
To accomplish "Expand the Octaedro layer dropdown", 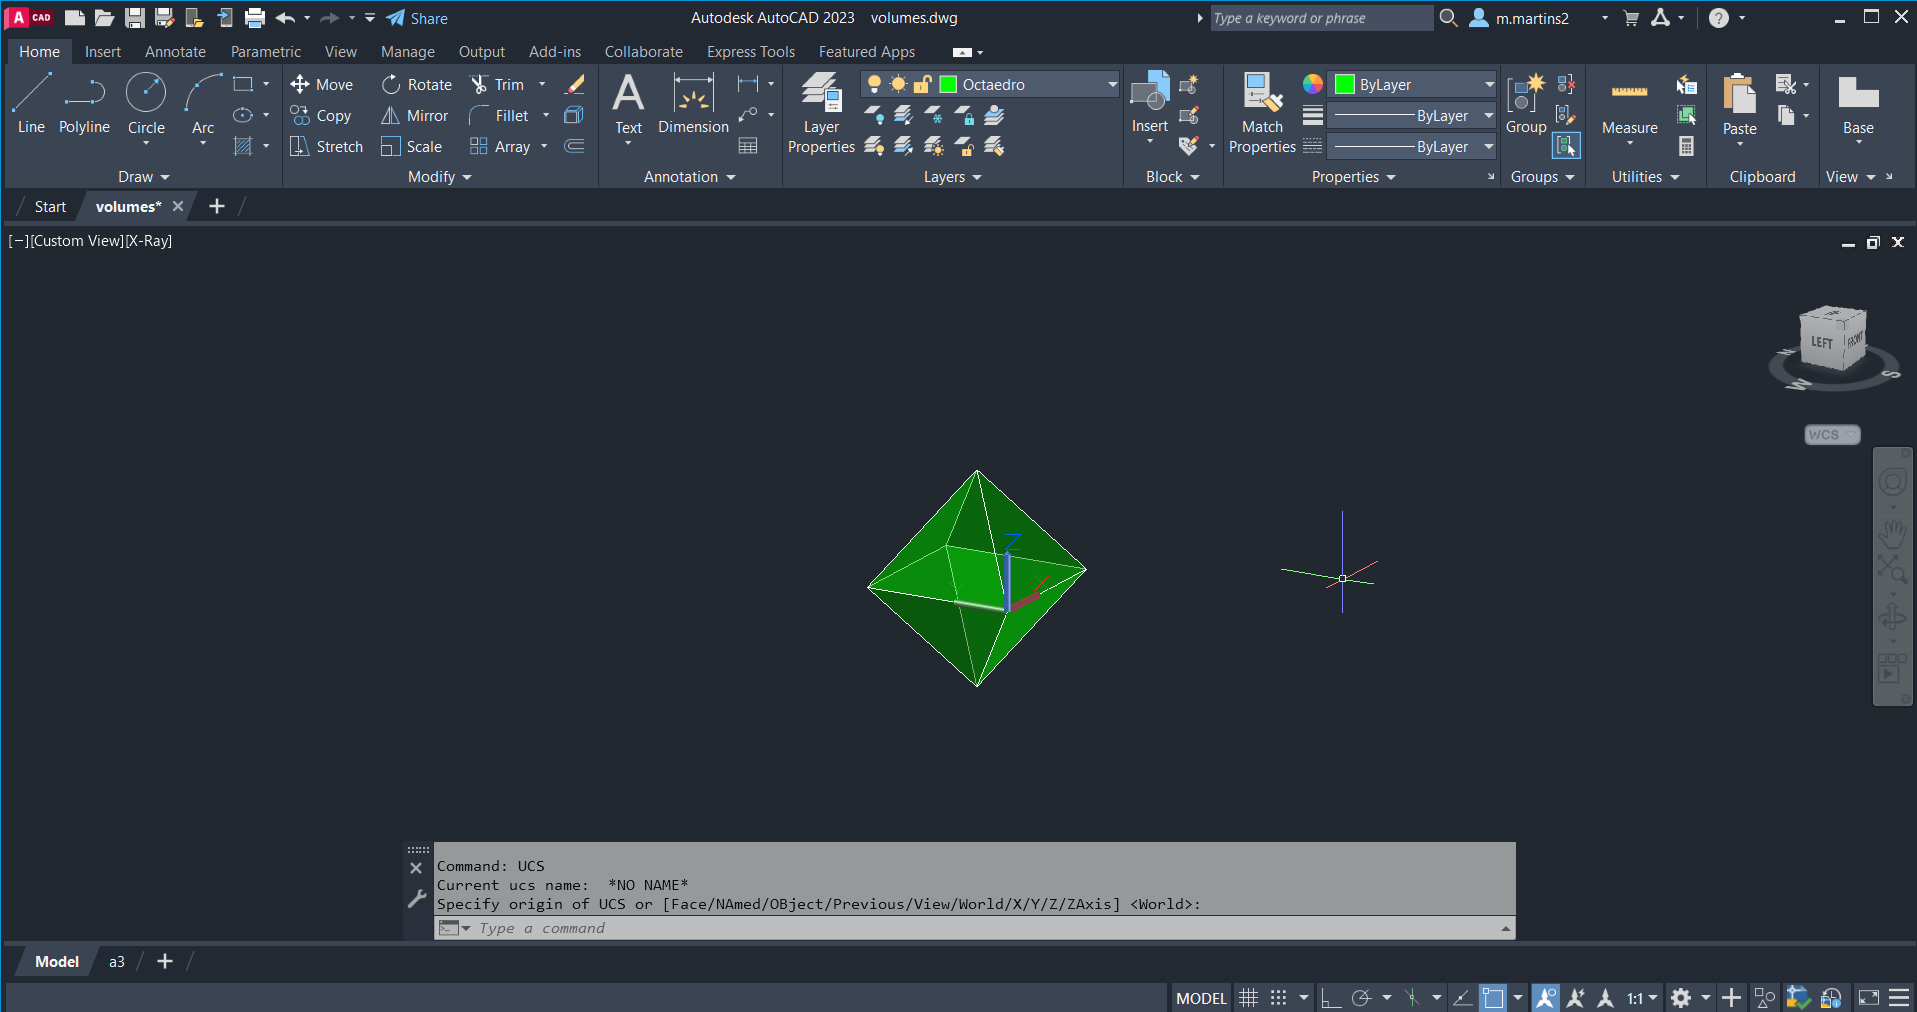I will (1112, 85).
